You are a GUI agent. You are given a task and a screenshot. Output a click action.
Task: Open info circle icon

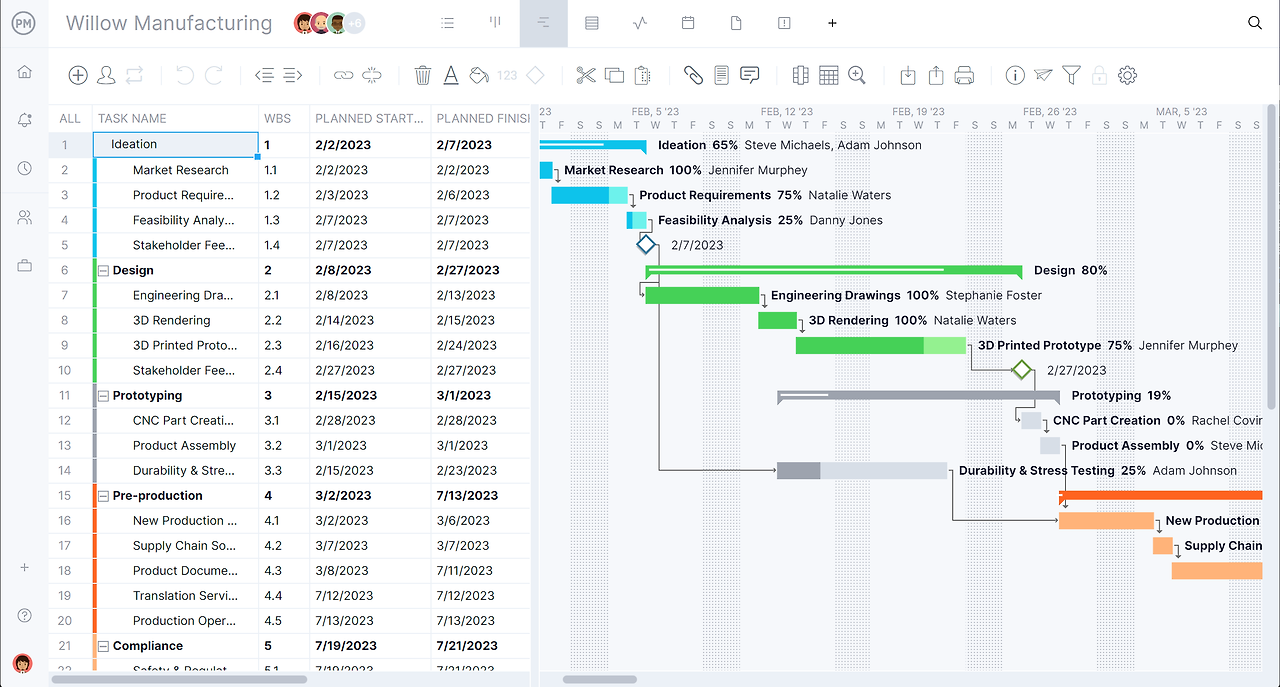[x=1015, y=75]
